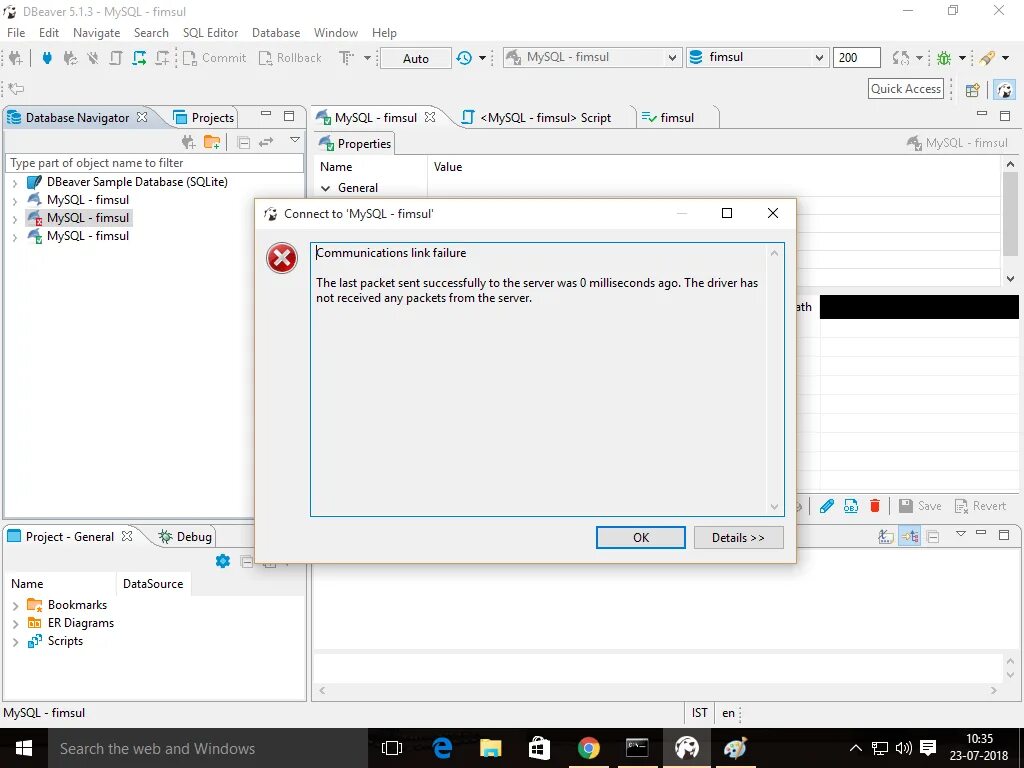The width and height of the screenshot is (1024, 768).
Task: Click the green-arrow recent SQL script icon
Action: coord(139,57)
